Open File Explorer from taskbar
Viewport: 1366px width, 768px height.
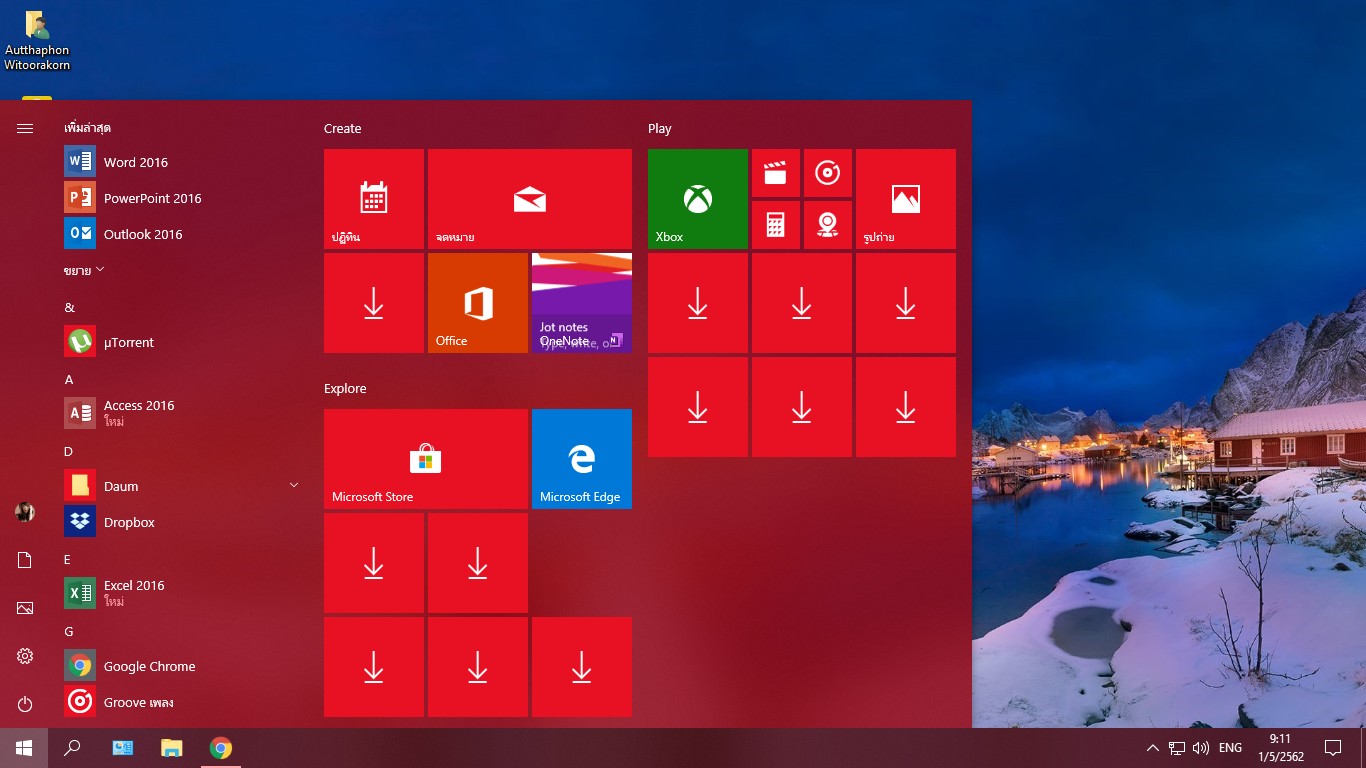tap(172, 748)
